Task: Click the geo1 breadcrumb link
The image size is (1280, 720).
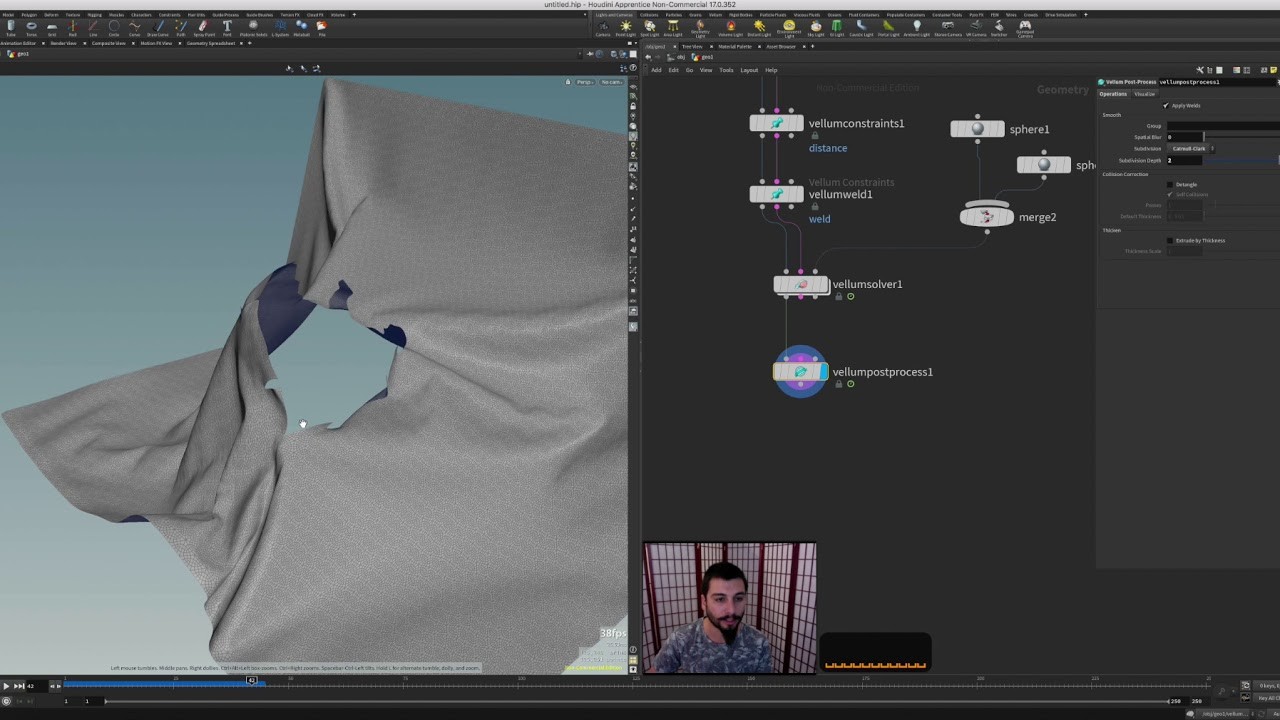Action: point(707,57)
